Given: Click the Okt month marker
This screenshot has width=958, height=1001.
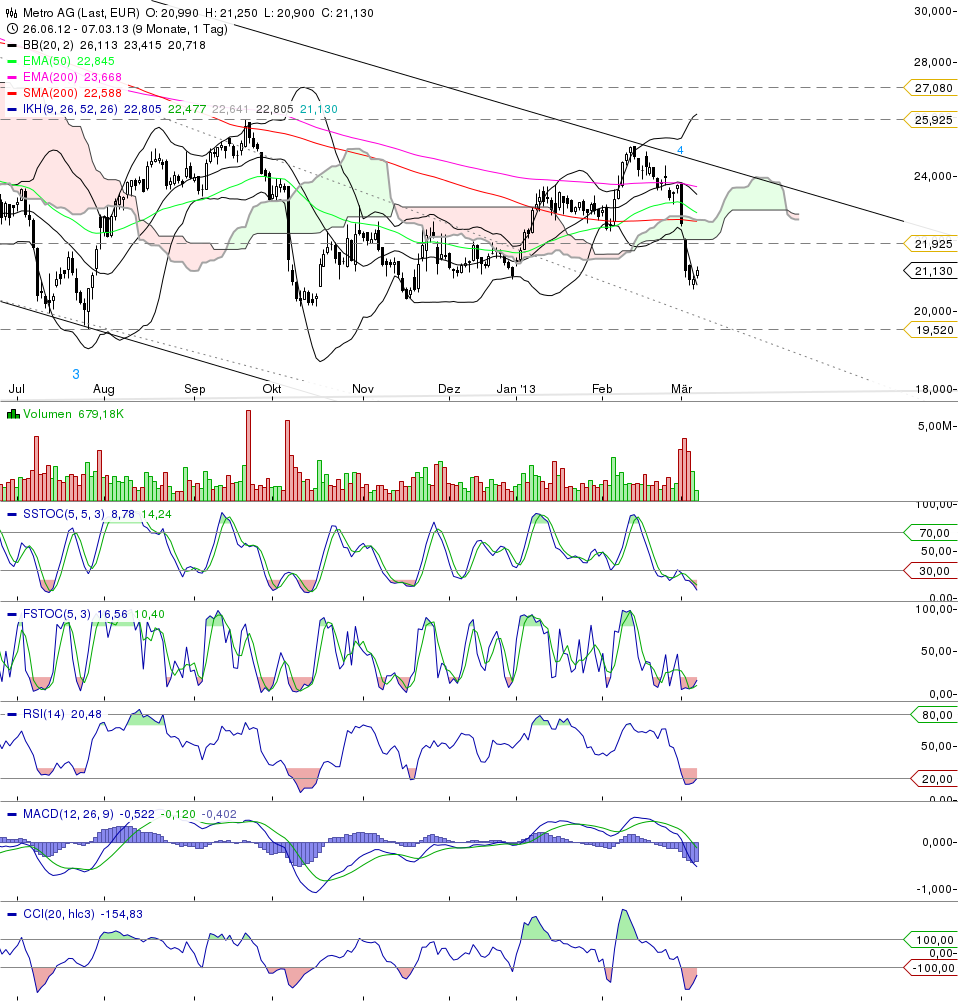Looking at the screenshot, I should click(272, 389).
